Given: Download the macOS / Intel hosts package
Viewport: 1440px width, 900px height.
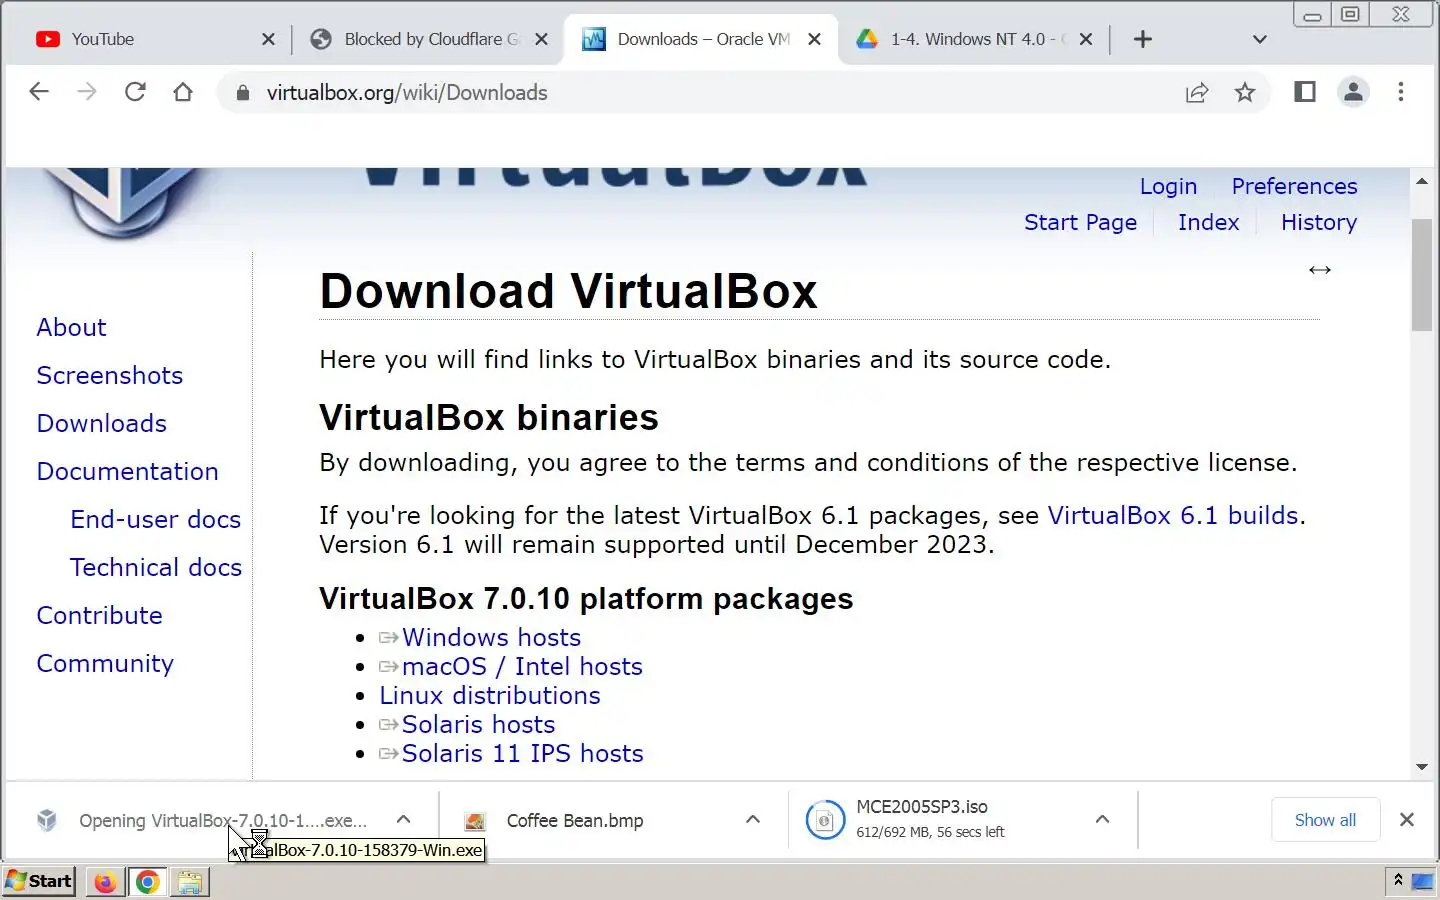Looking at the screenshot, I should [x=522, y=666].
